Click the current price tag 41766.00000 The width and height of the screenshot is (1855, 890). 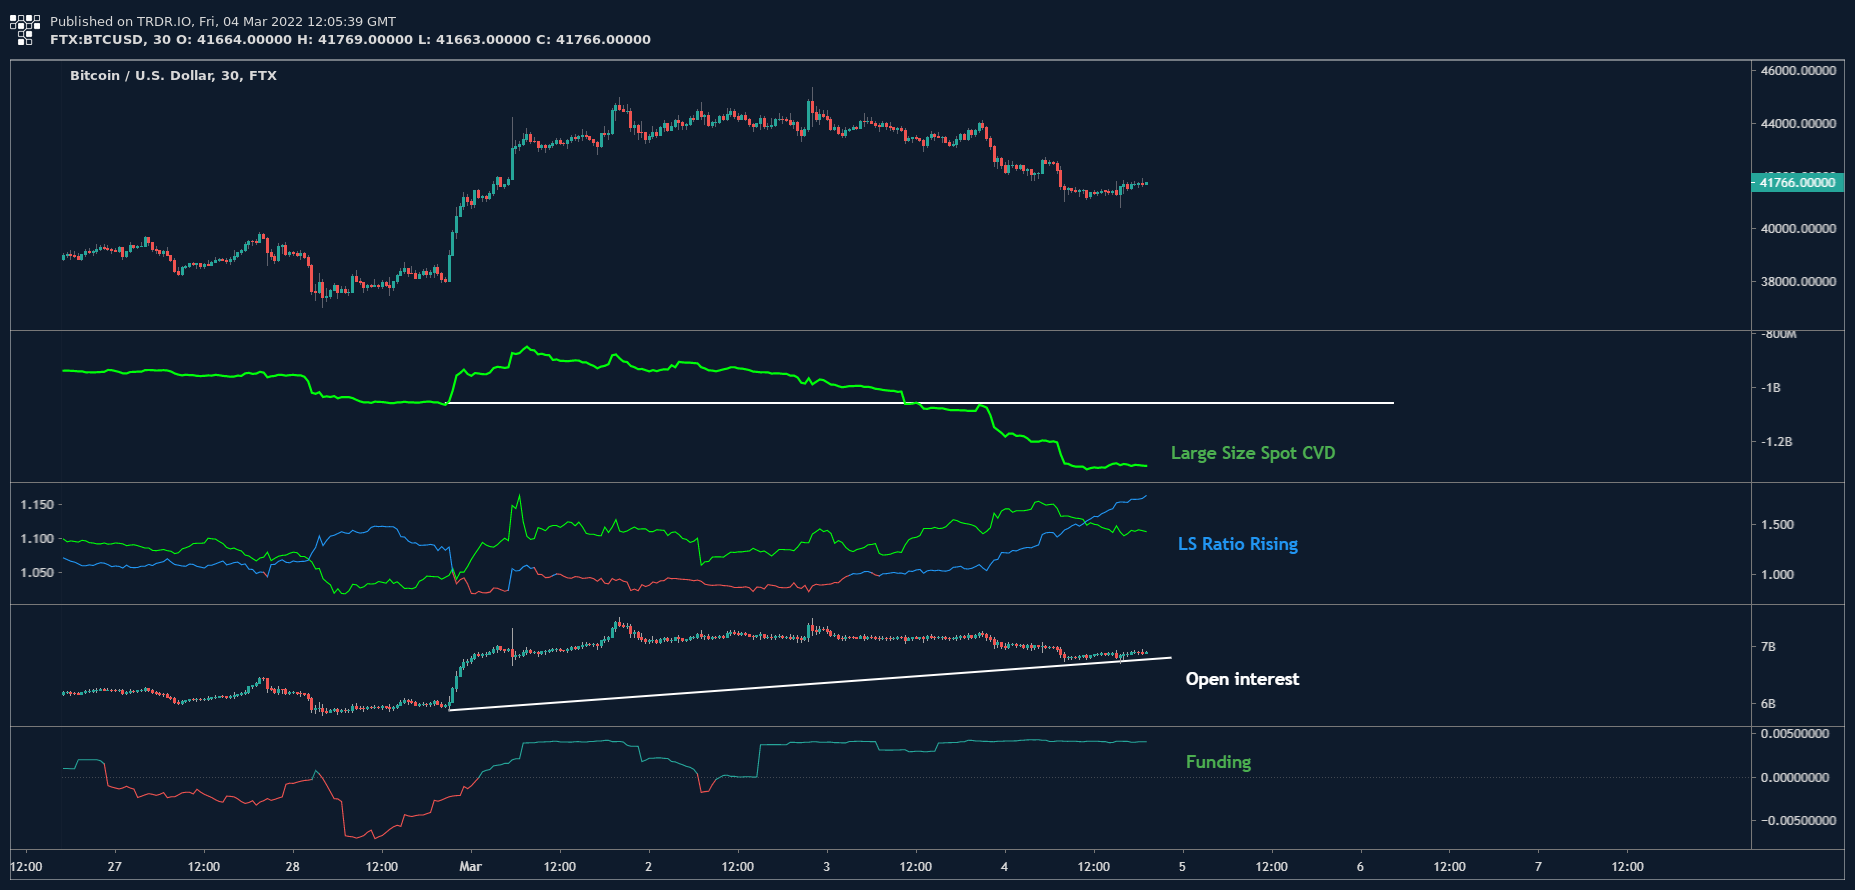[x=1797, y=183]
